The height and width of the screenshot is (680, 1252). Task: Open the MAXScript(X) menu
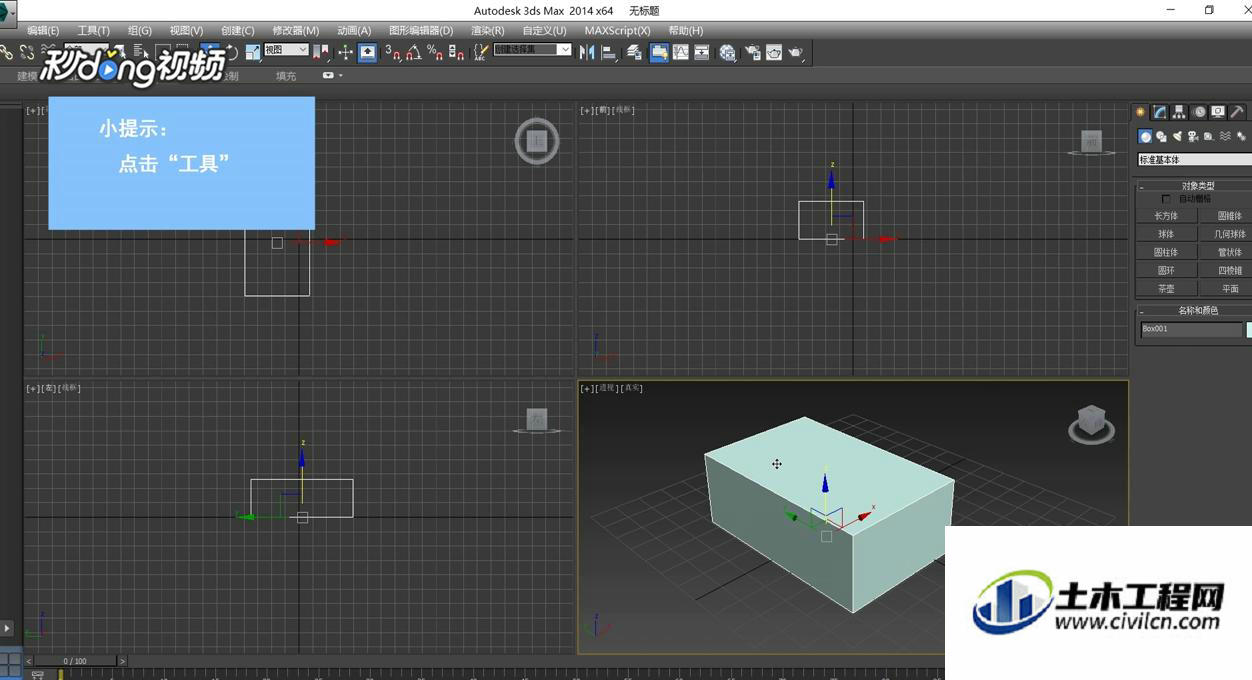pyautogui.click(x=617, y=31)
